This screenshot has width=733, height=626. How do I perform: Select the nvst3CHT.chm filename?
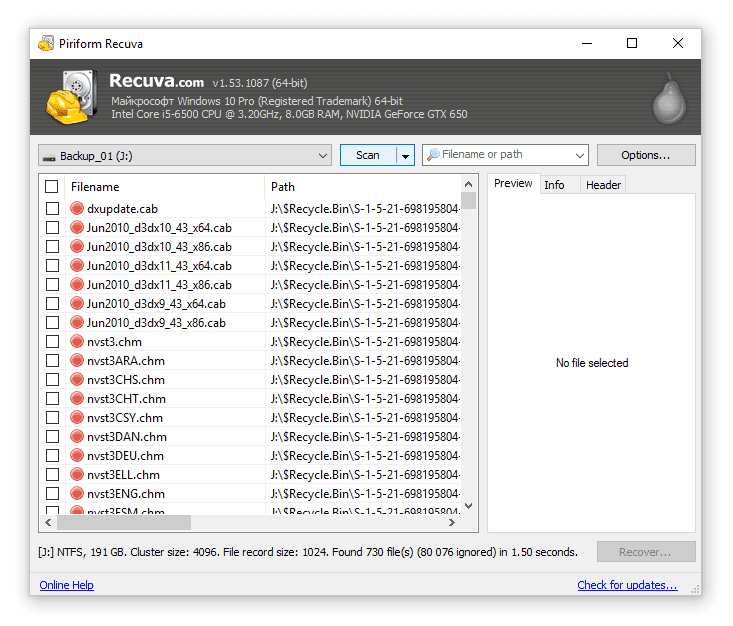click(126, 399)
